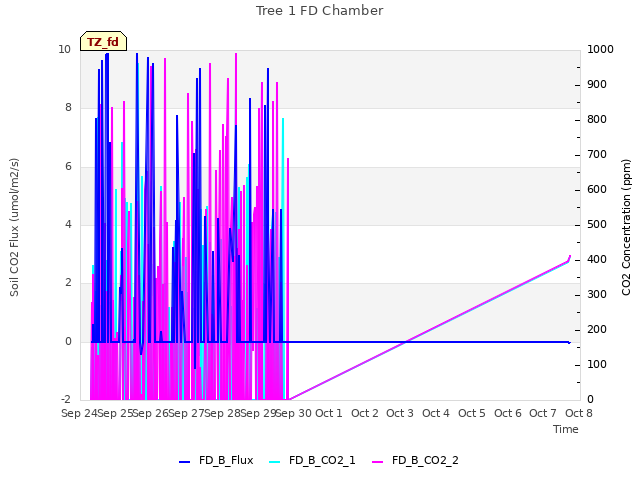Viewport: 640px width, 480px height.
Task: Click the left axis value 6
Action: tap(68, 166)
